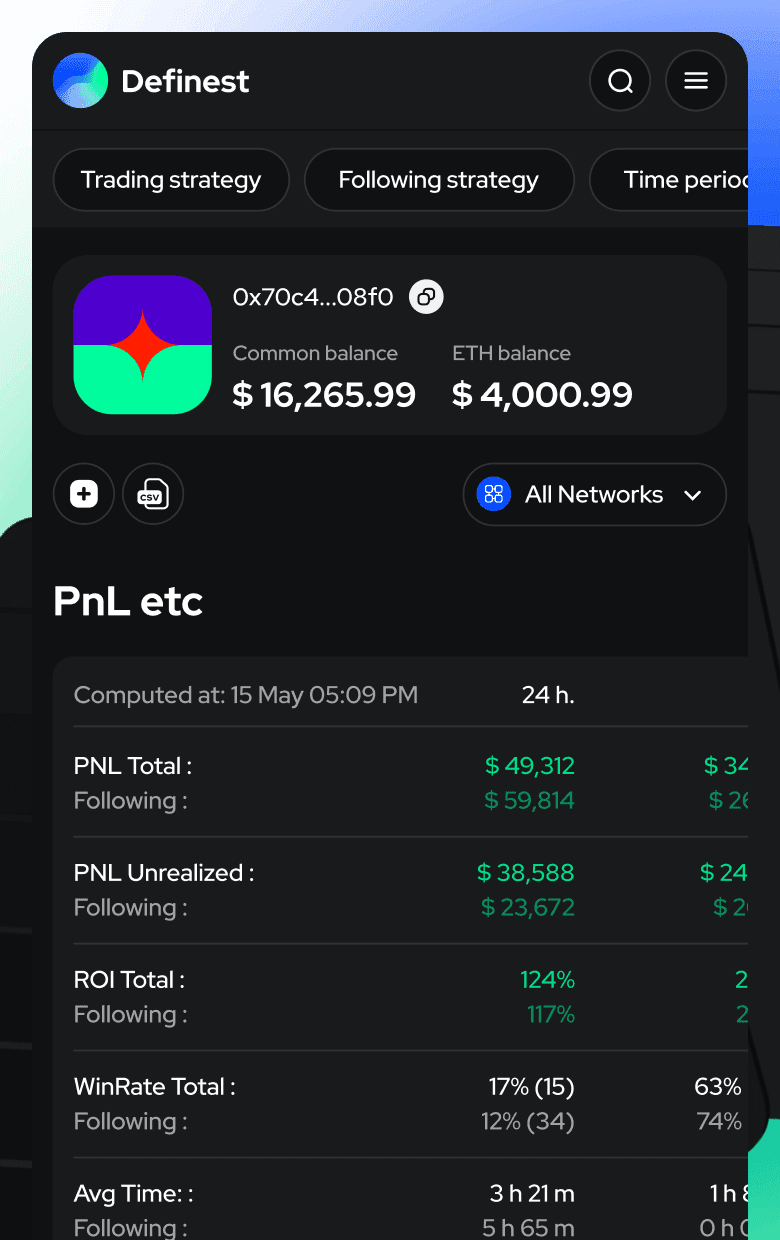Viewport: 780px width, 1240px height.
Task: Click the All Networks grid icon
Action: 494,494
